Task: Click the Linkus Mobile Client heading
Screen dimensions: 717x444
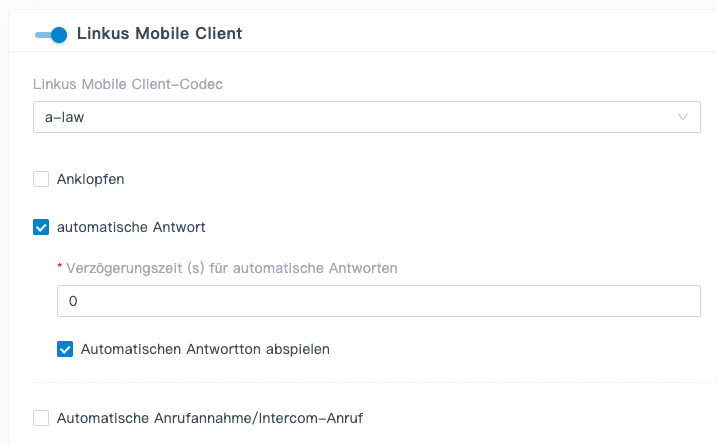Action: 159,34
